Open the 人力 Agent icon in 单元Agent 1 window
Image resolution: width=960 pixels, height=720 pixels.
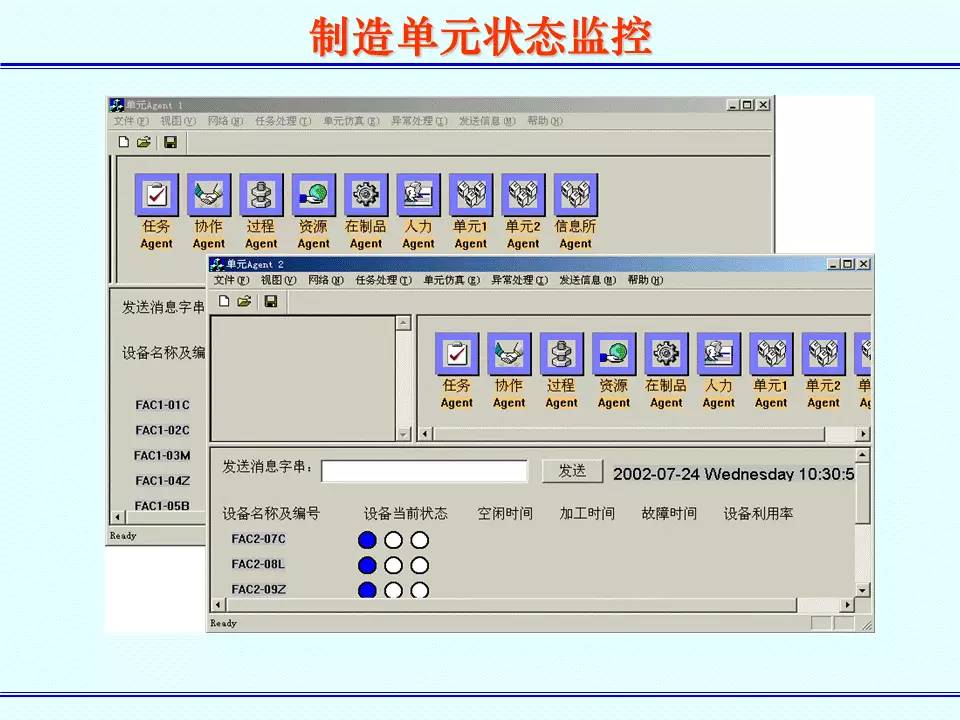[418, 195]
